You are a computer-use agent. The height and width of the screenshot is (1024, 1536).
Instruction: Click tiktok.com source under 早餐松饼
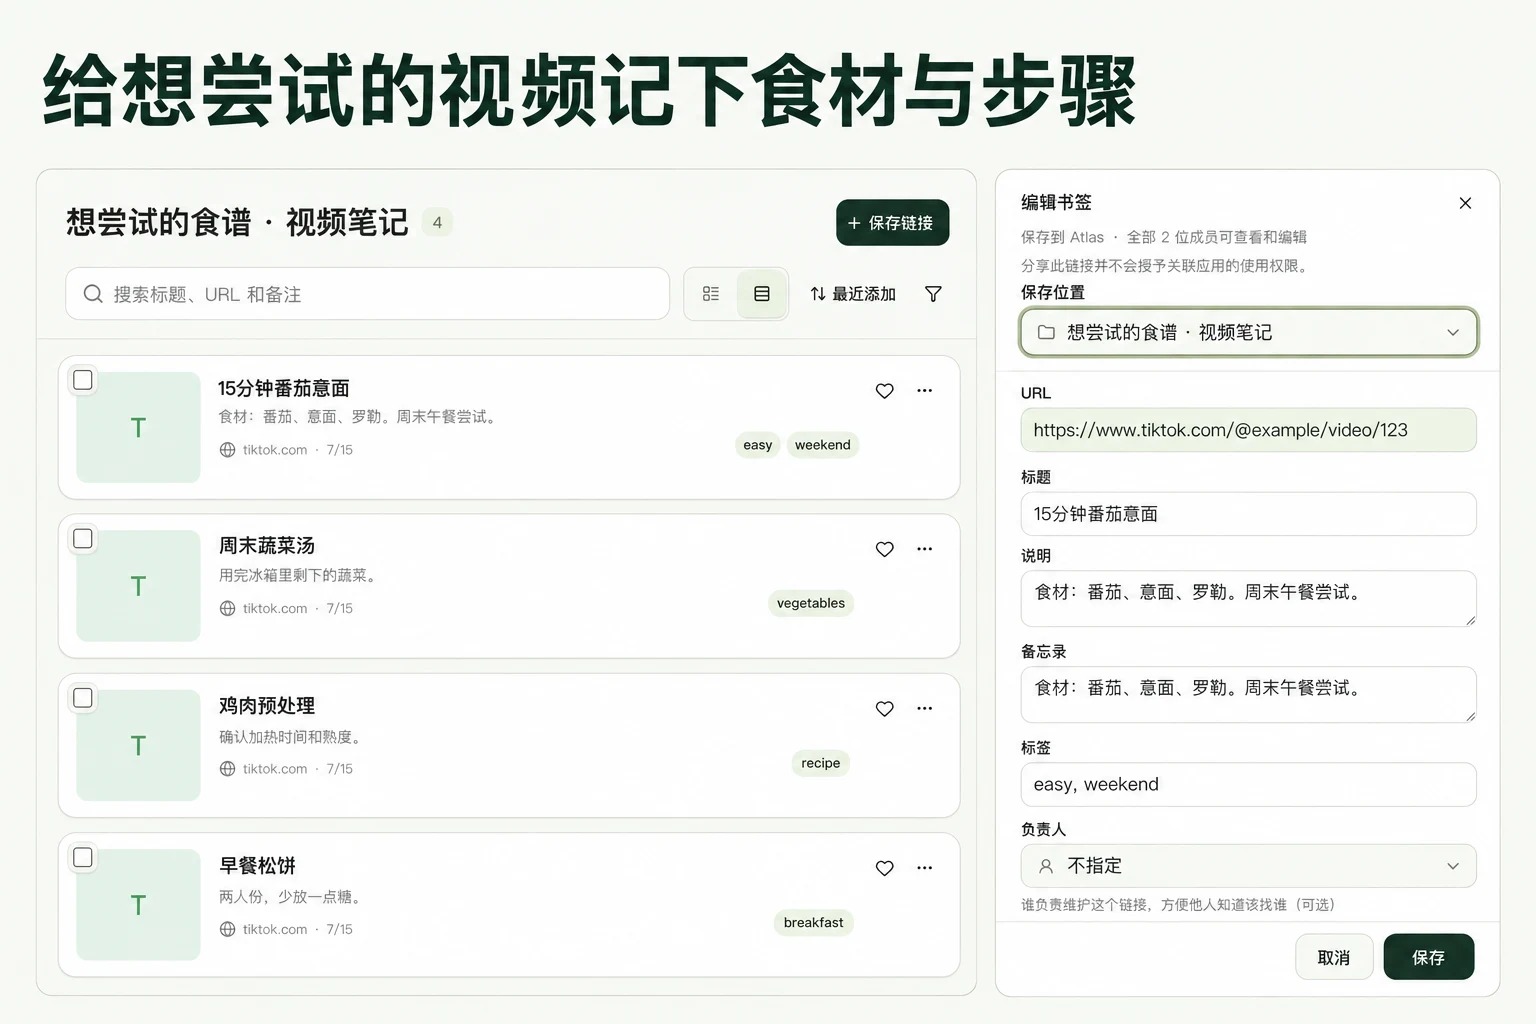(x=275, y=929)
